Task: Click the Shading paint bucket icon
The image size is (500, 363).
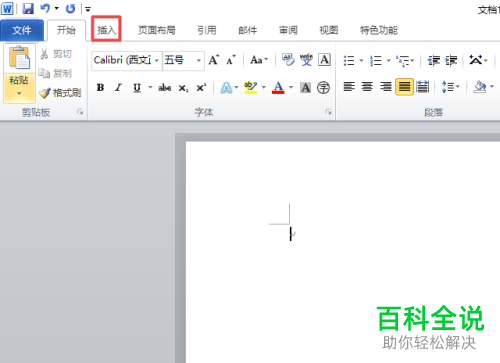Action: 480,87
